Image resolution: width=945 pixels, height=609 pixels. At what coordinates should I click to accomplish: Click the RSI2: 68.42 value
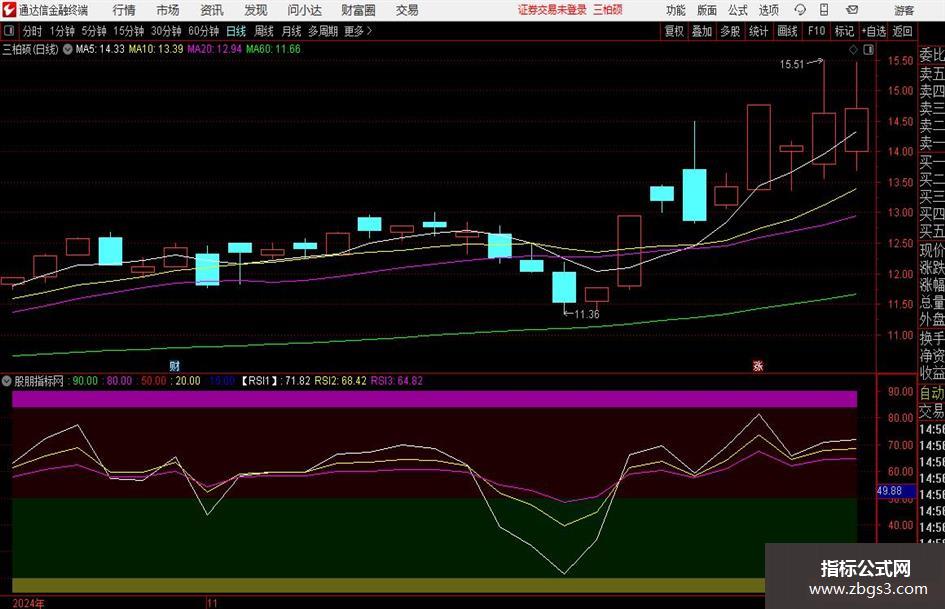click(x=341, y=381)
